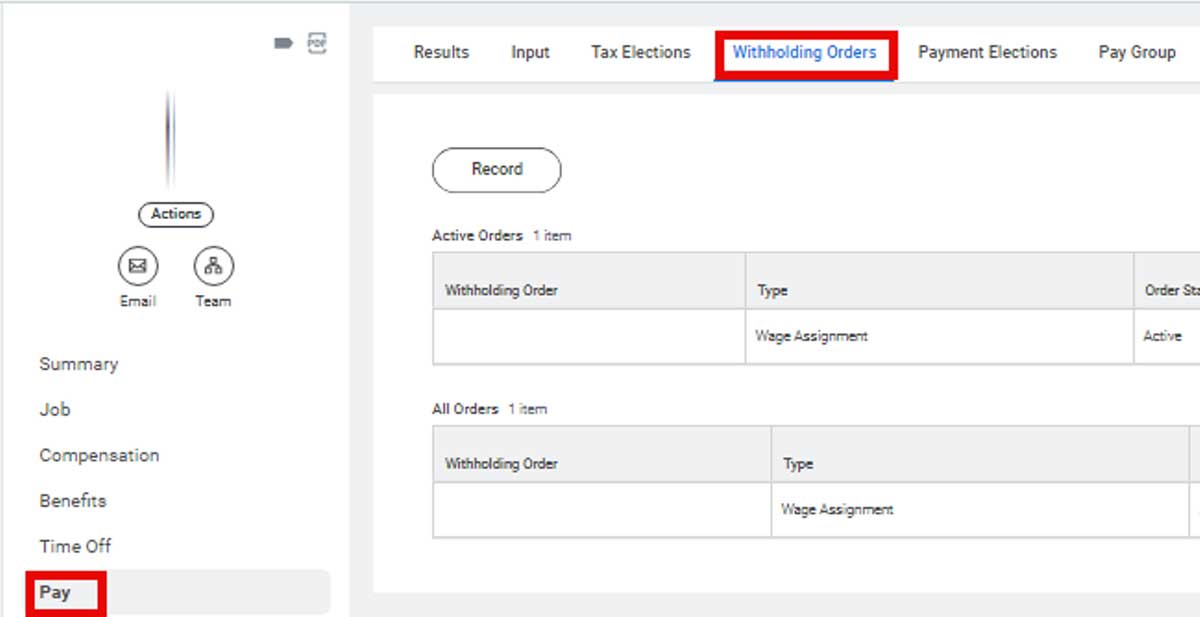Click the tag icon left of PDF
The width and height of the screenshot is (1200, 617).
283,43
